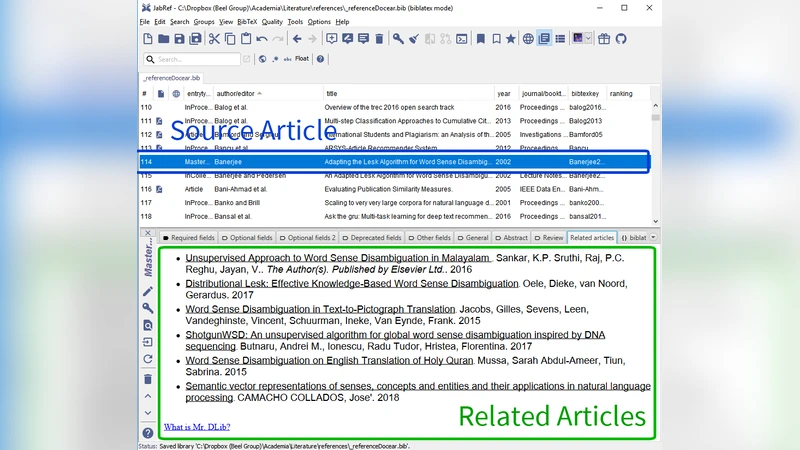Go to next entry with down chevron
The height and width of the screenshot is (450, 800).
pos(148,412)
